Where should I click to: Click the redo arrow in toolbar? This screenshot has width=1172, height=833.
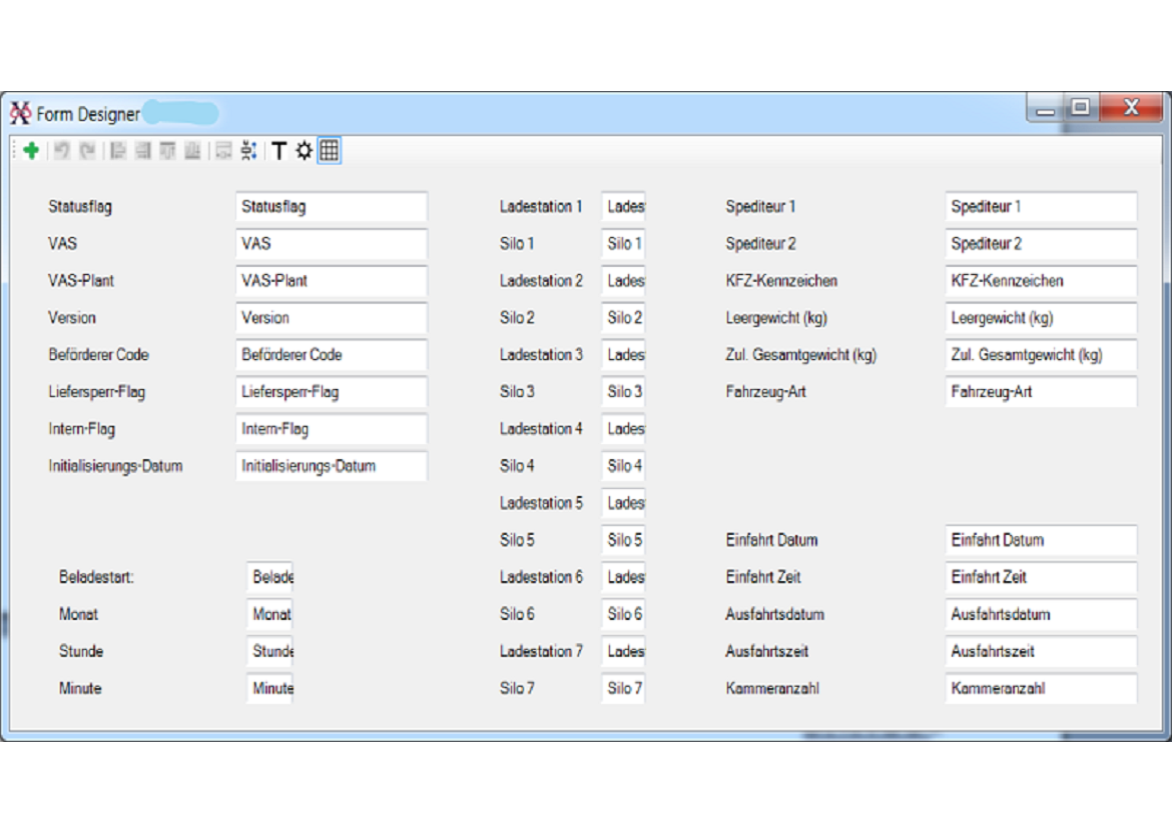(88, 151)
